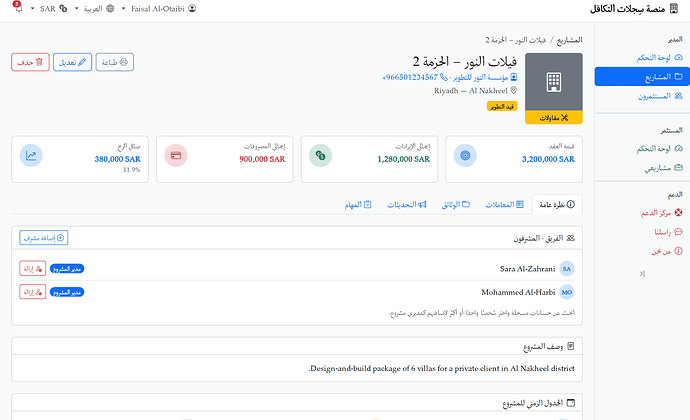
Task: Click the Sara Al-Zahrani name
Action: (527, 269)
